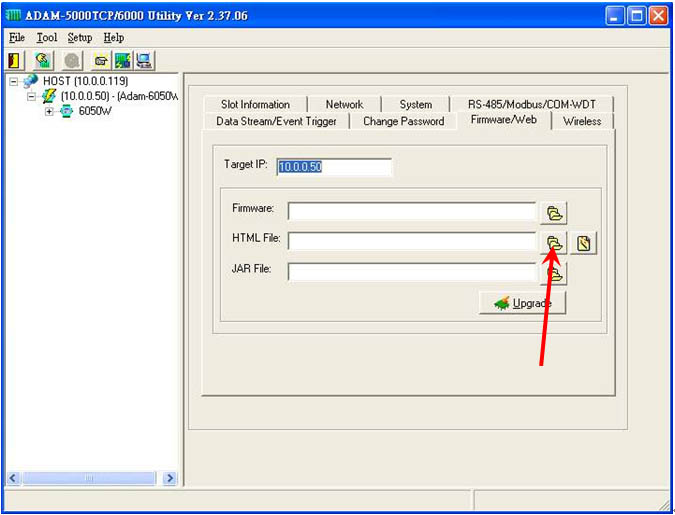
Task: Open the Change Password tab
Action: click(403, 121)
